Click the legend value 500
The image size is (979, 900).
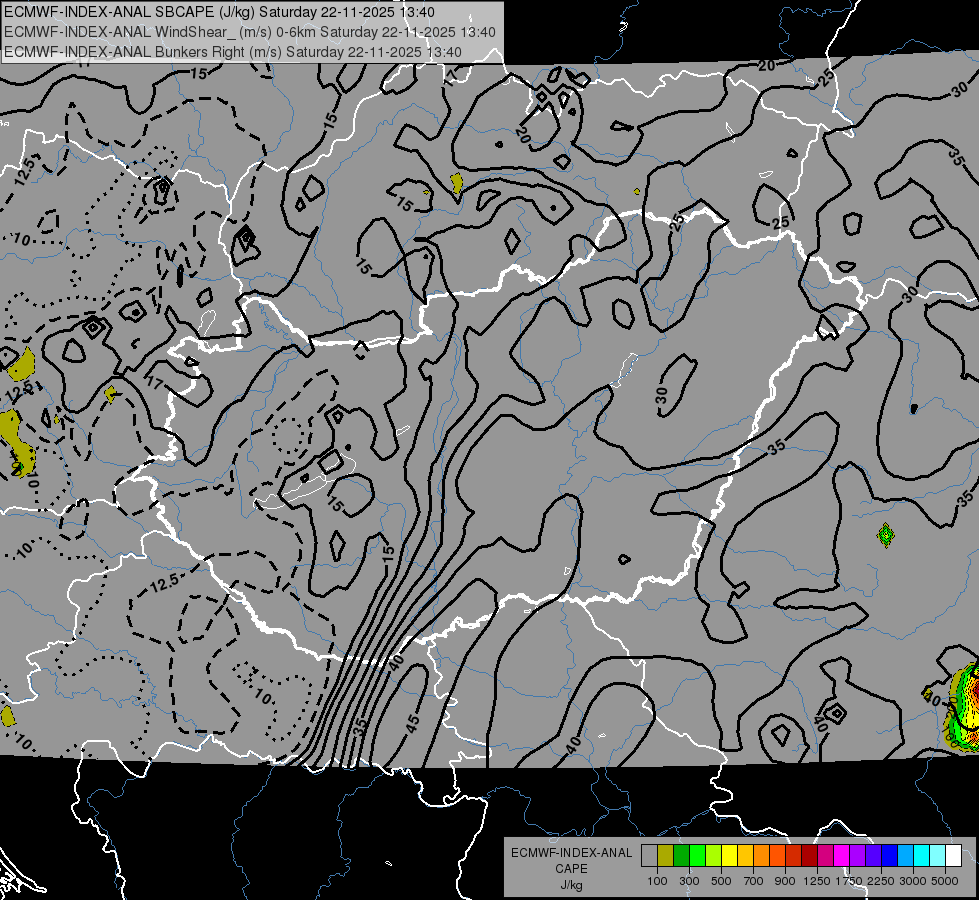point(721,881)
